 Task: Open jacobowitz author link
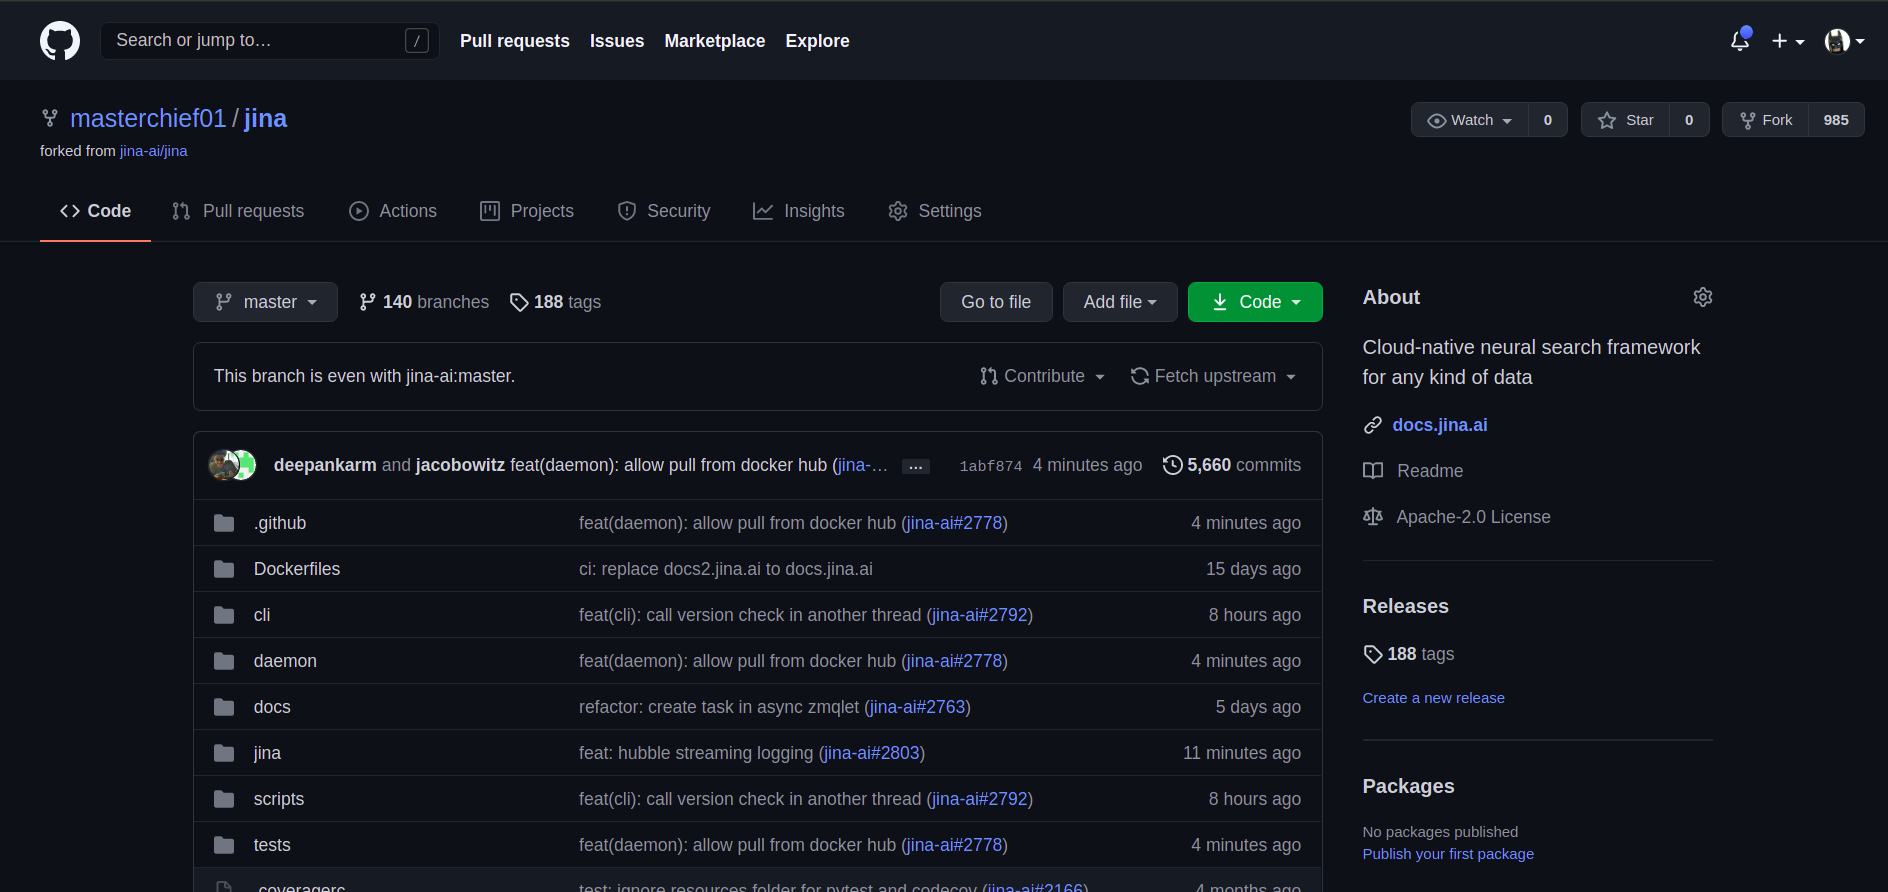pyautogui.click(x=460, y=465)
